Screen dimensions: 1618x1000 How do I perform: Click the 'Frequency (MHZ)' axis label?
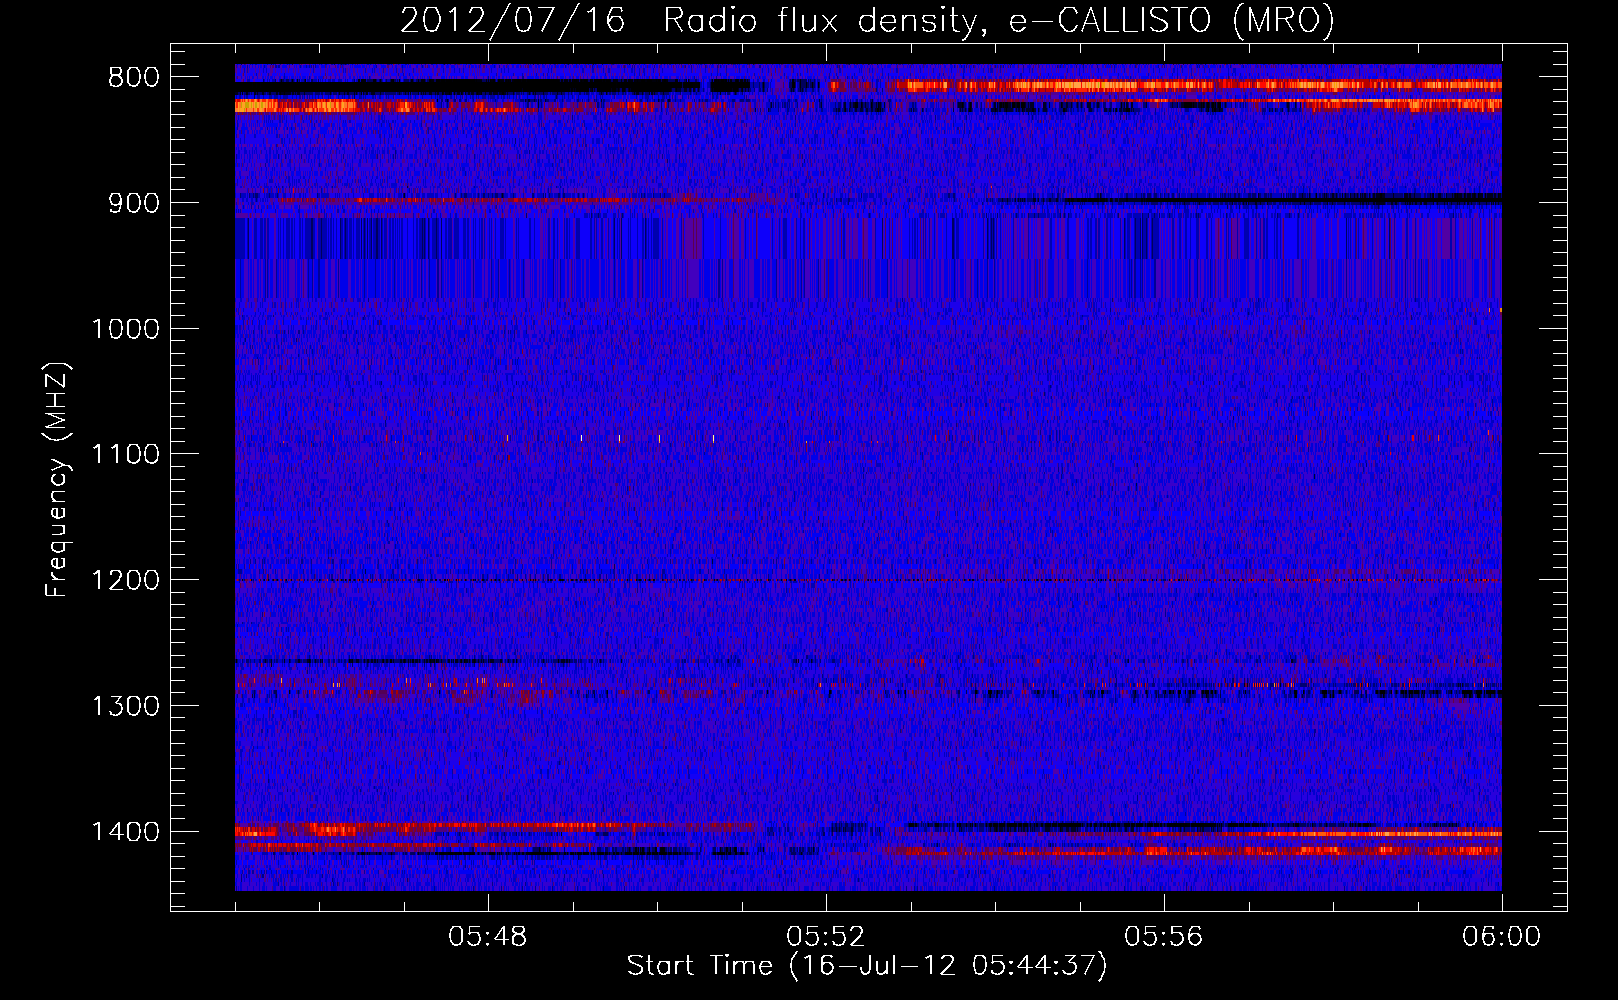tap(57, 480)
